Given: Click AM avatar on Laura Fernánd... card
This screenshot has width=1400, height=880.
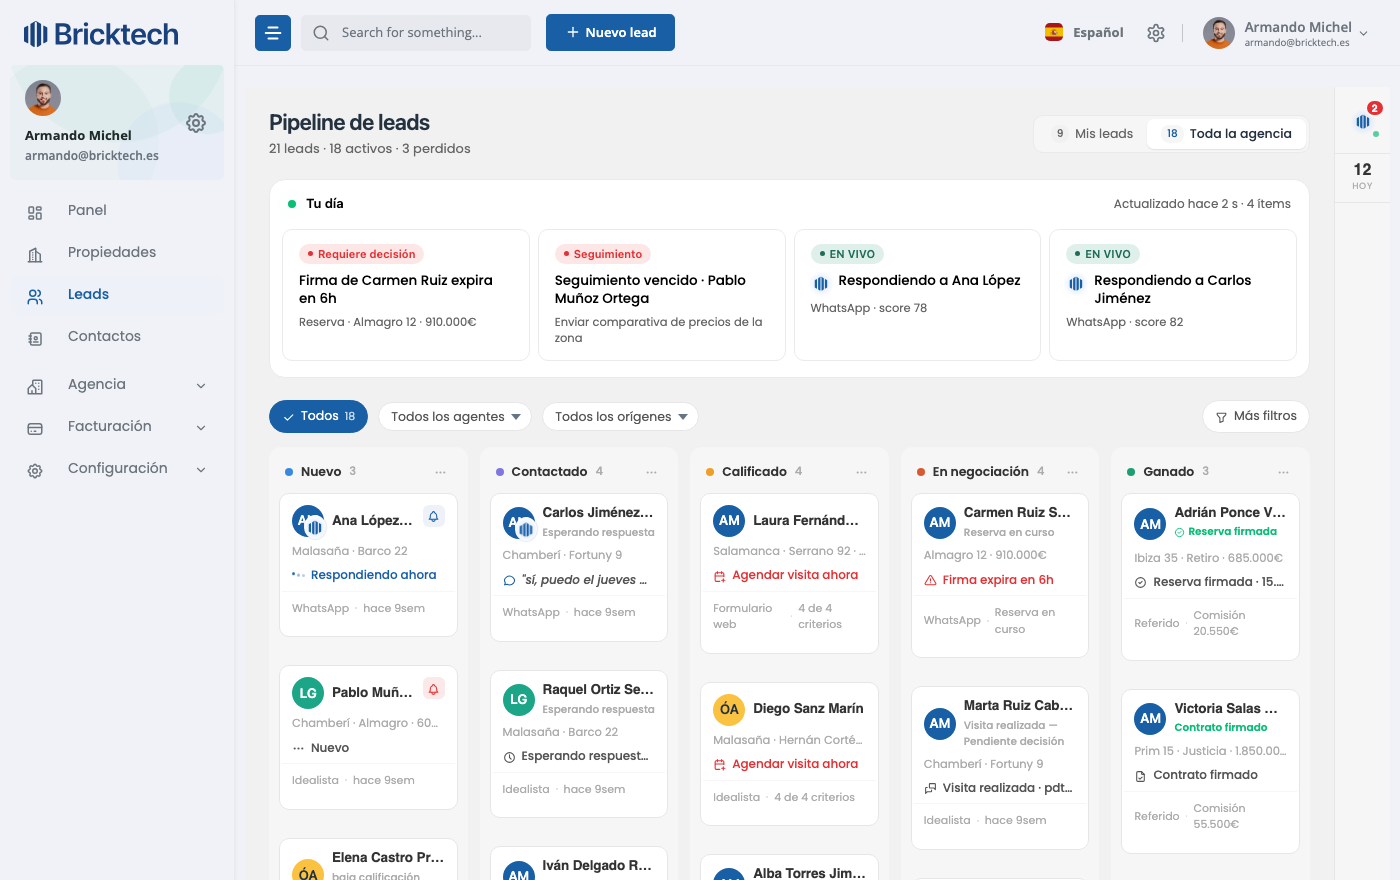Looking at the screenshot, I should 729,521.
